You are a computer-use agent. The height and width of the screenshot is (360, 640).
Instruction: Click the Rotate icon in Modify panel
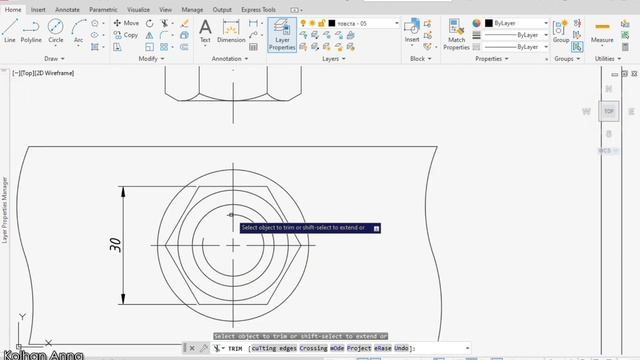(x=150, y=23)
